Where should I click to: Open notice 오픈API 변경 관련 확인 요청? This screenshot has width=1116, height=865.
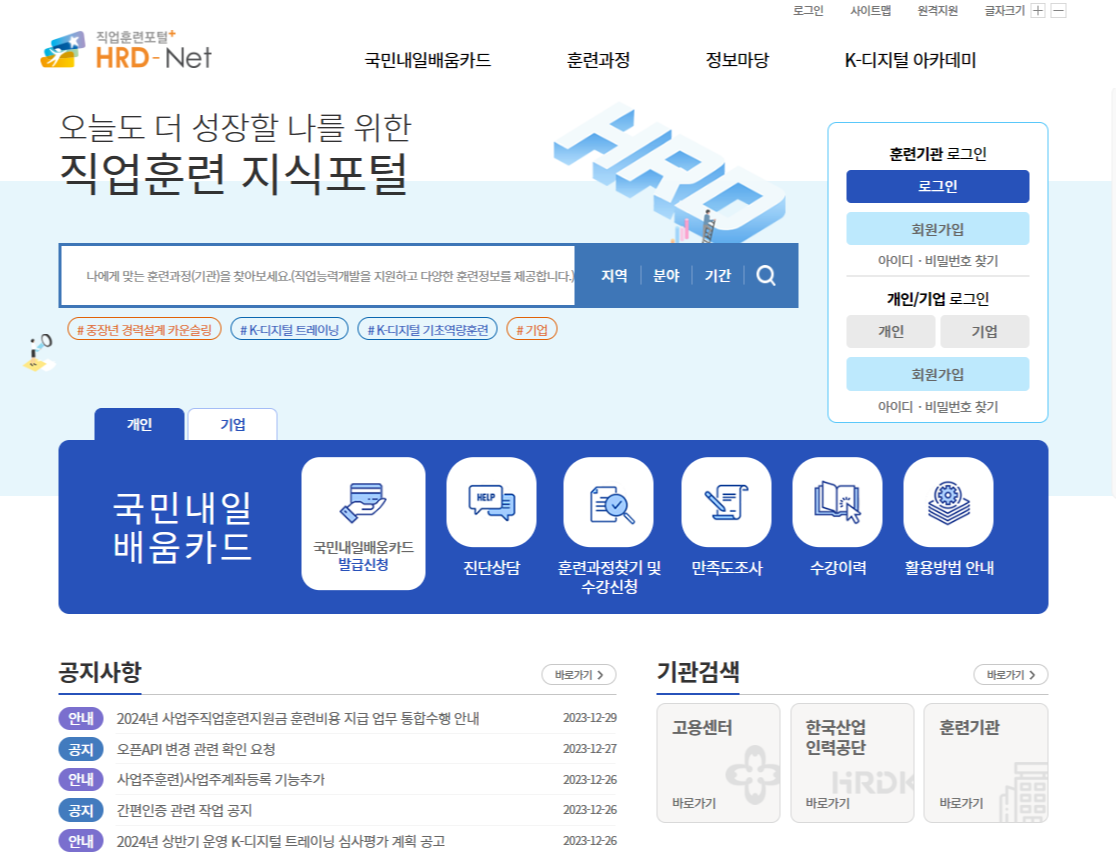(196, 749)
